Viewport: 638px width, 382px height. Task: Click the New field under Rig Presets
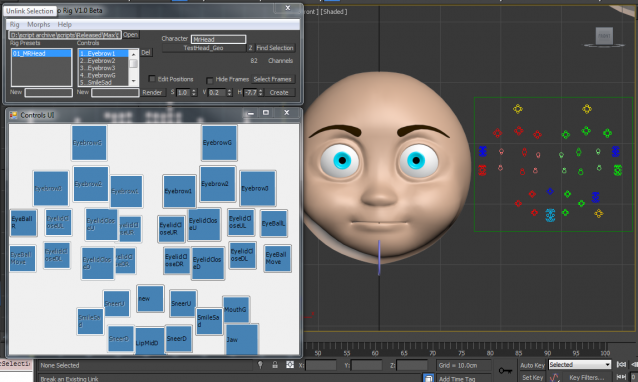click(48, 92)
